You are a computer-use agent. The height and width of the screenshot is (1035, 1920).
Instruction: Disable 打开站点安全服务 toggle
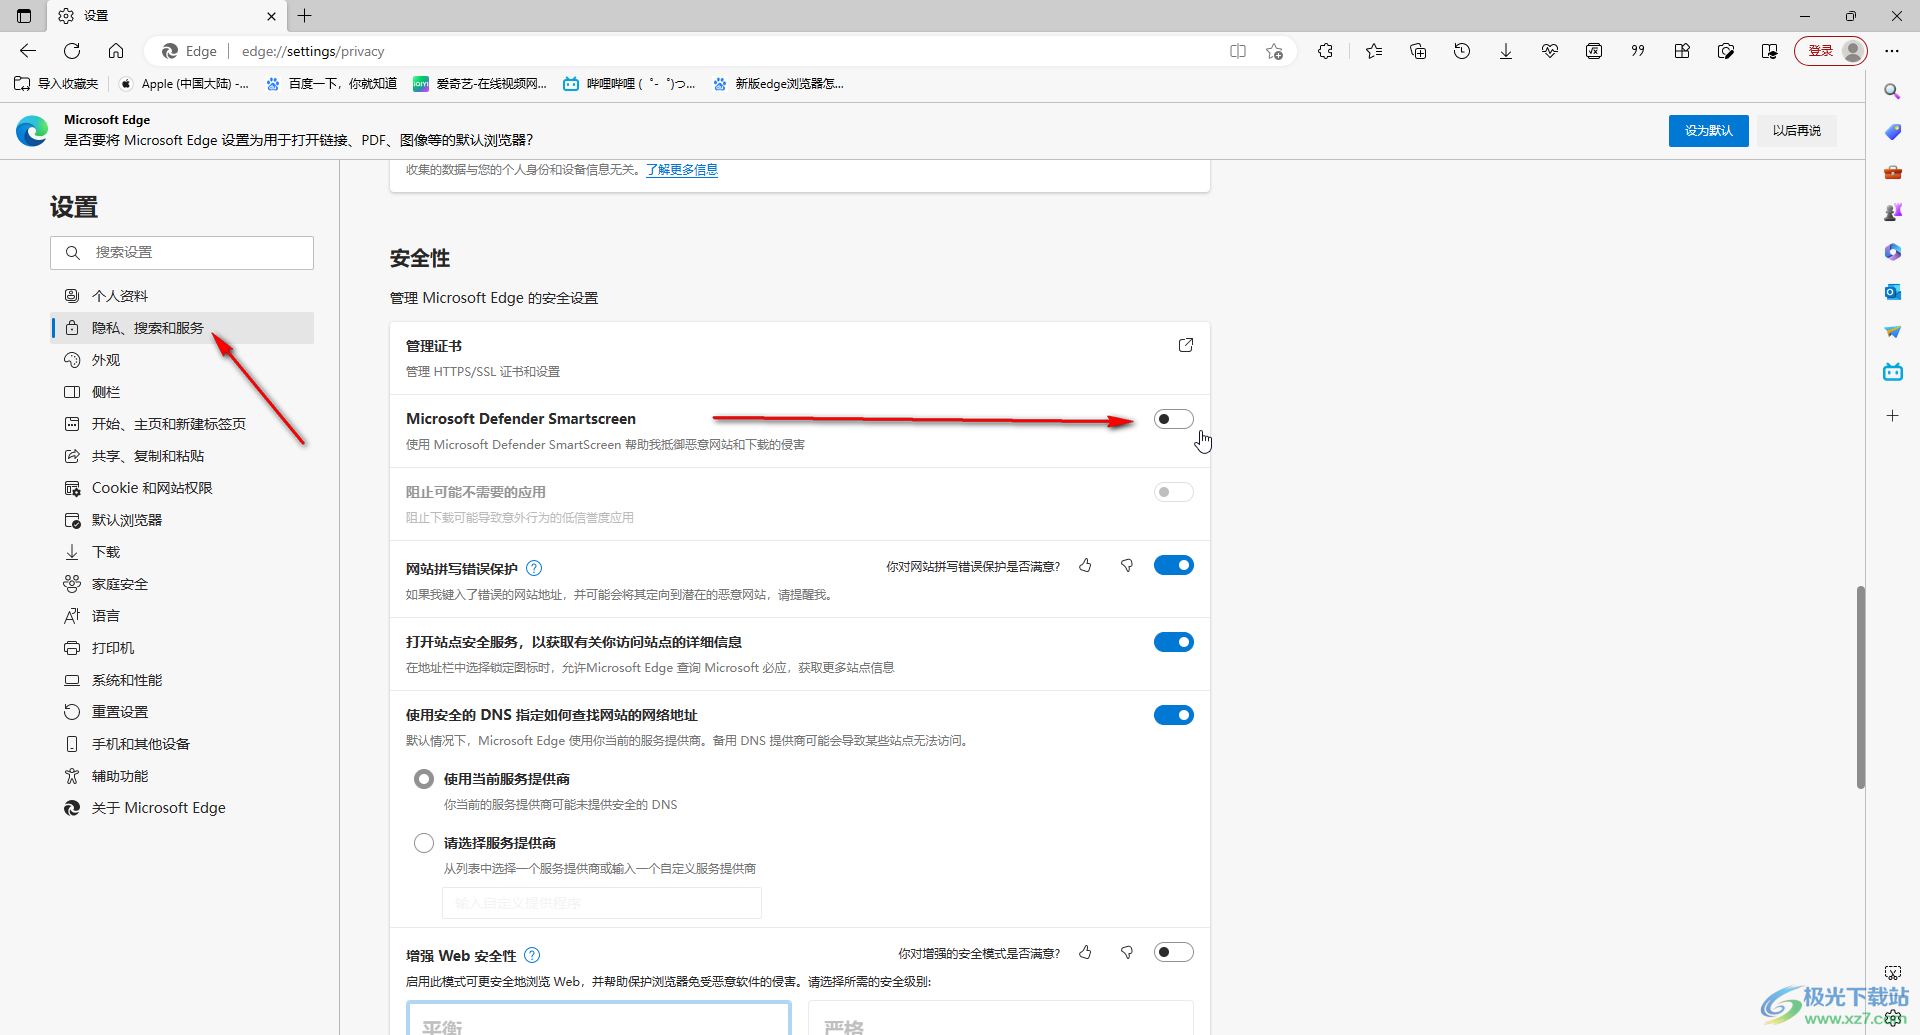[x=1174, y=642]
